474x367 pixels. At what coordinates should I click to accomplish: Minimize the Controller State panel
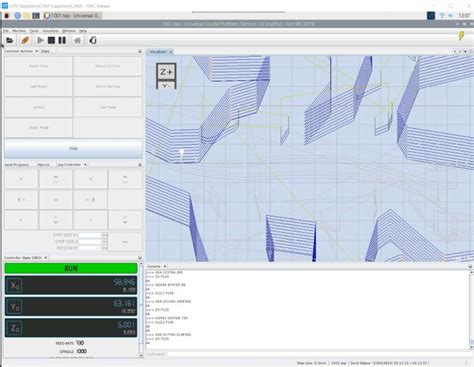(140, 258)
